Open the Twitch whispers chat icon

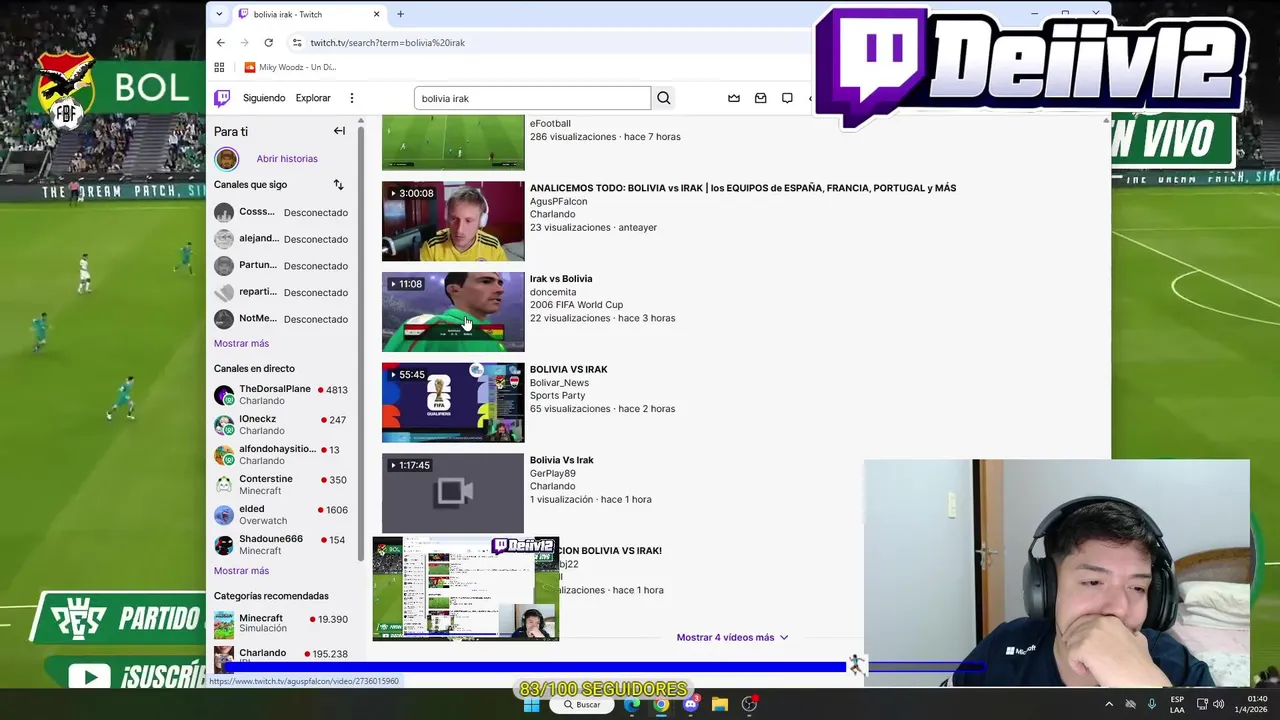tap(787, 98)
